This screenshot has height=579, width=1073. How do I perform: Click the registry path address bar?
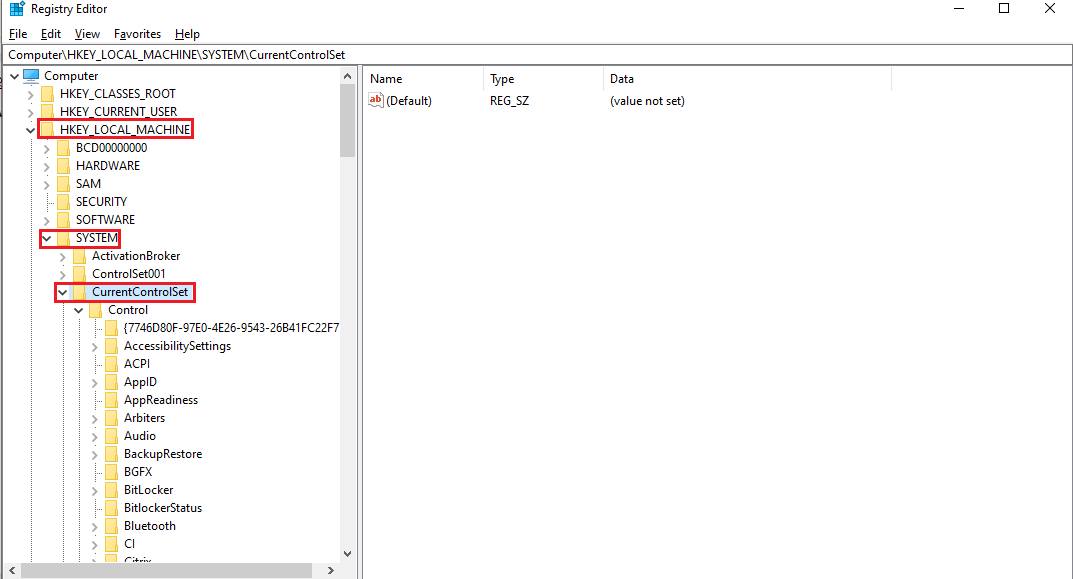pyautogui.click(x=537, y=55)
